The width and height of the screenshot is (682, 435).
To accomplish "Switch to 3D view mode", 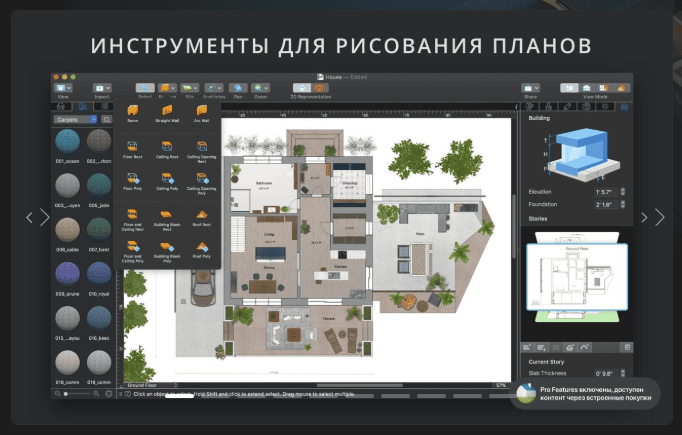I will pyautogui.click(x=586, y=88).
